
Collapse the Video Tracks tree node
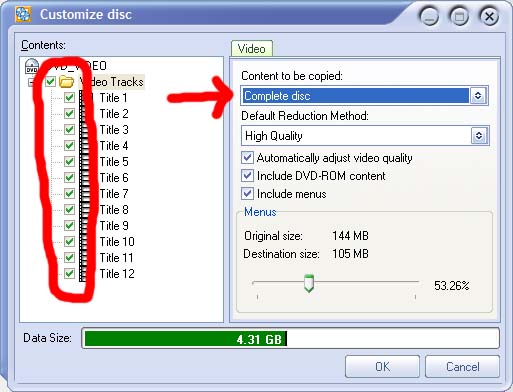pyautogui.click(x=31, y=82)
